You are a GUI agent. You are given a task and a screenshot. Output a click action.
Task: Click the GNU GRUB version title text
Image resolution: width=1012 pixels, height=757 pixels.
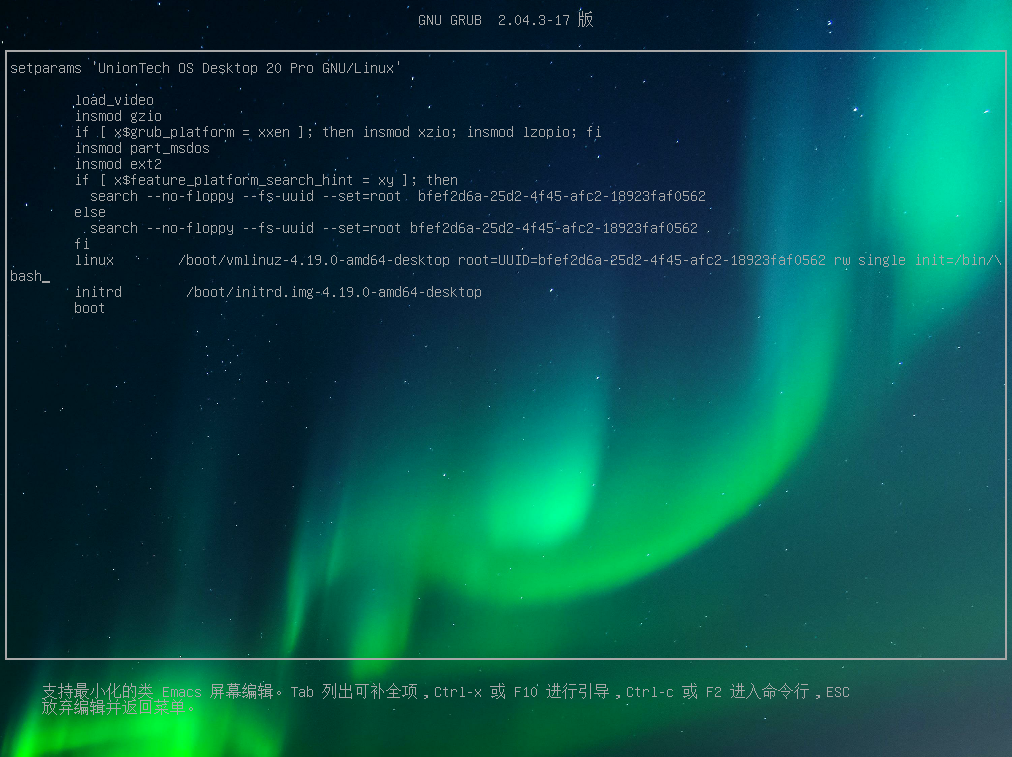click(505, 20)
